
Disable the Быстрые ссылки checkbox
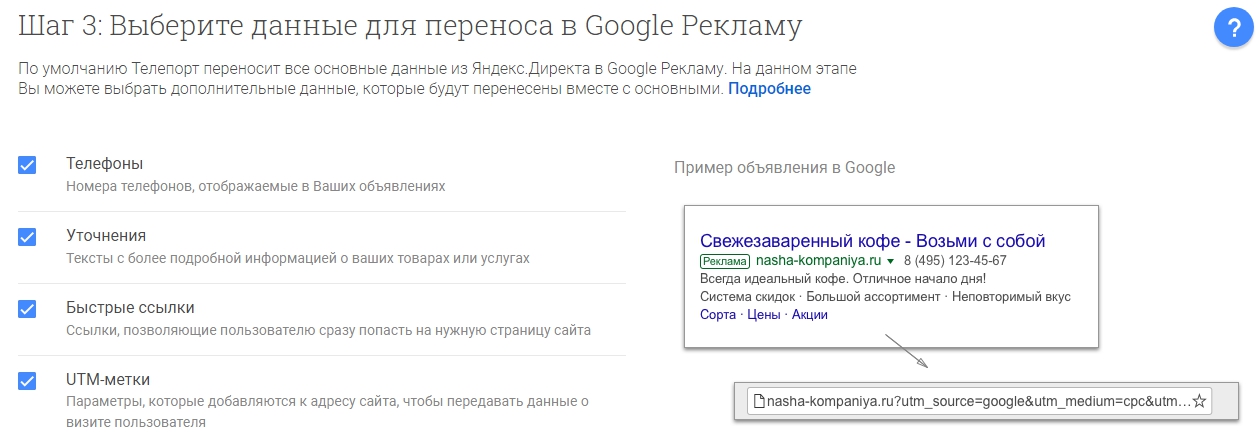click(x=27, y=309)
